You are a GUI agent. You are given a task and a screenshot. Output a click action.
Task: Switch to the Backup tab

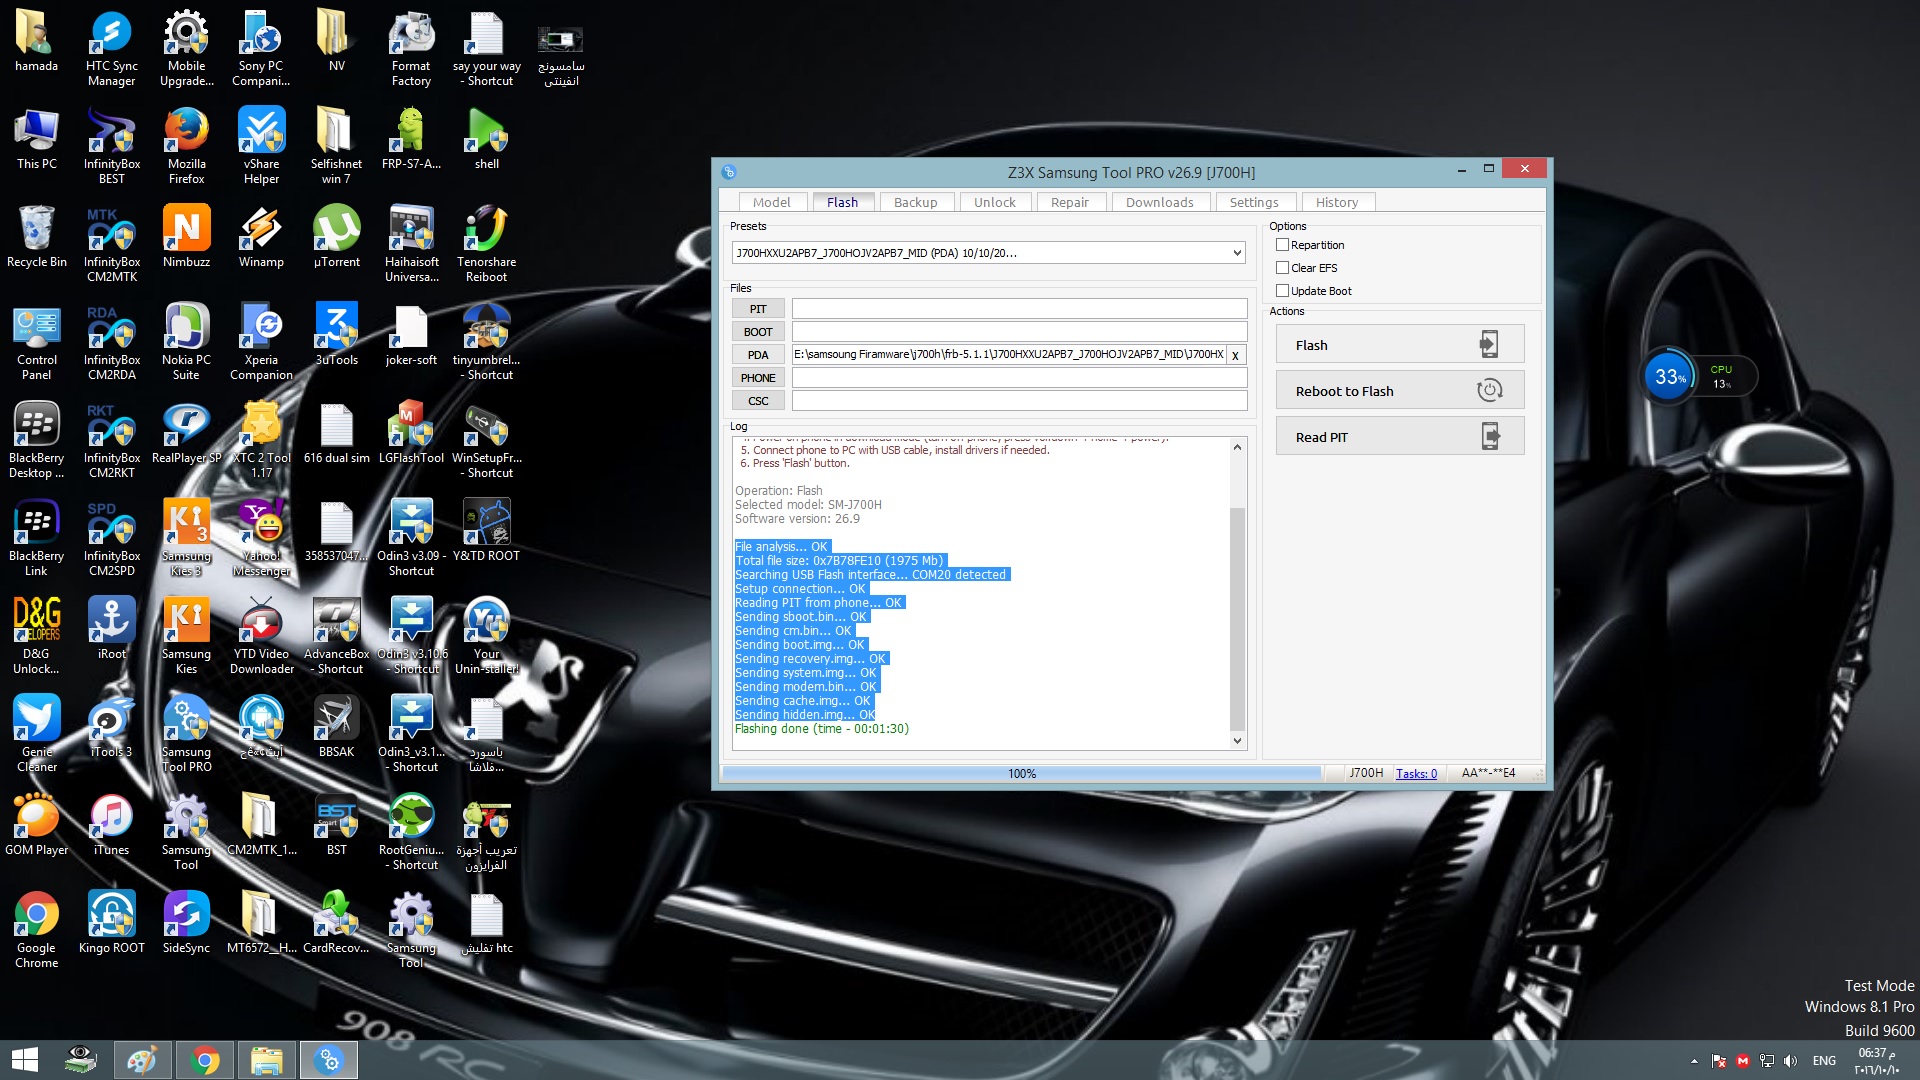(915, 202)
